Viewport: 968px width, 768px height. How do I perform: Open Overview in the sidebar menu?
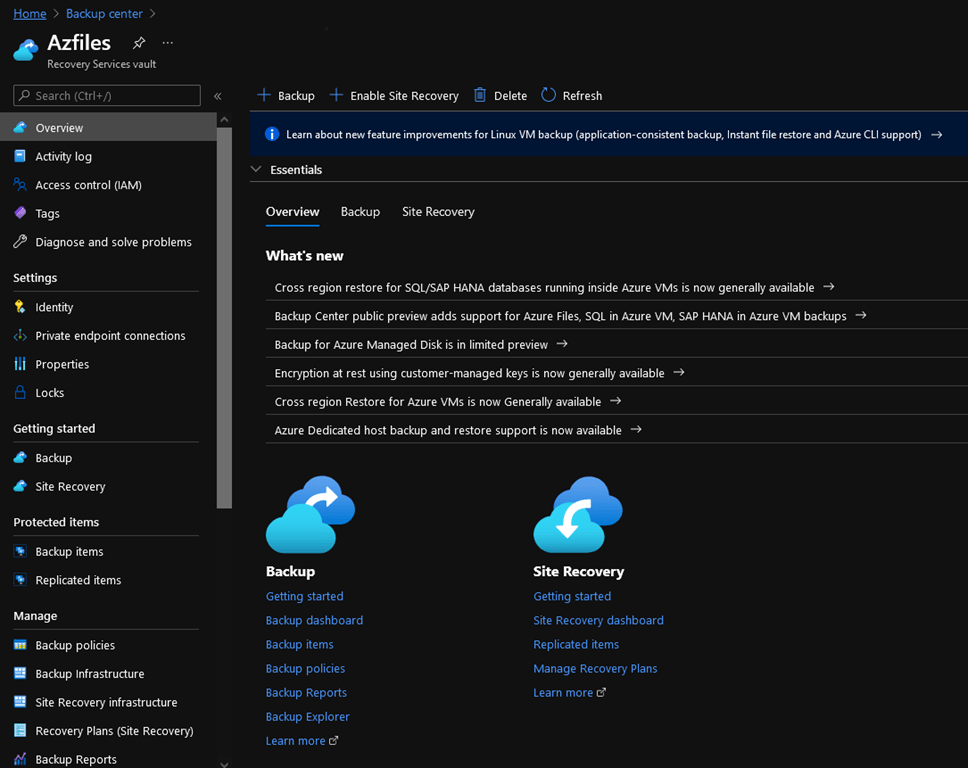(x=108, y=128)
